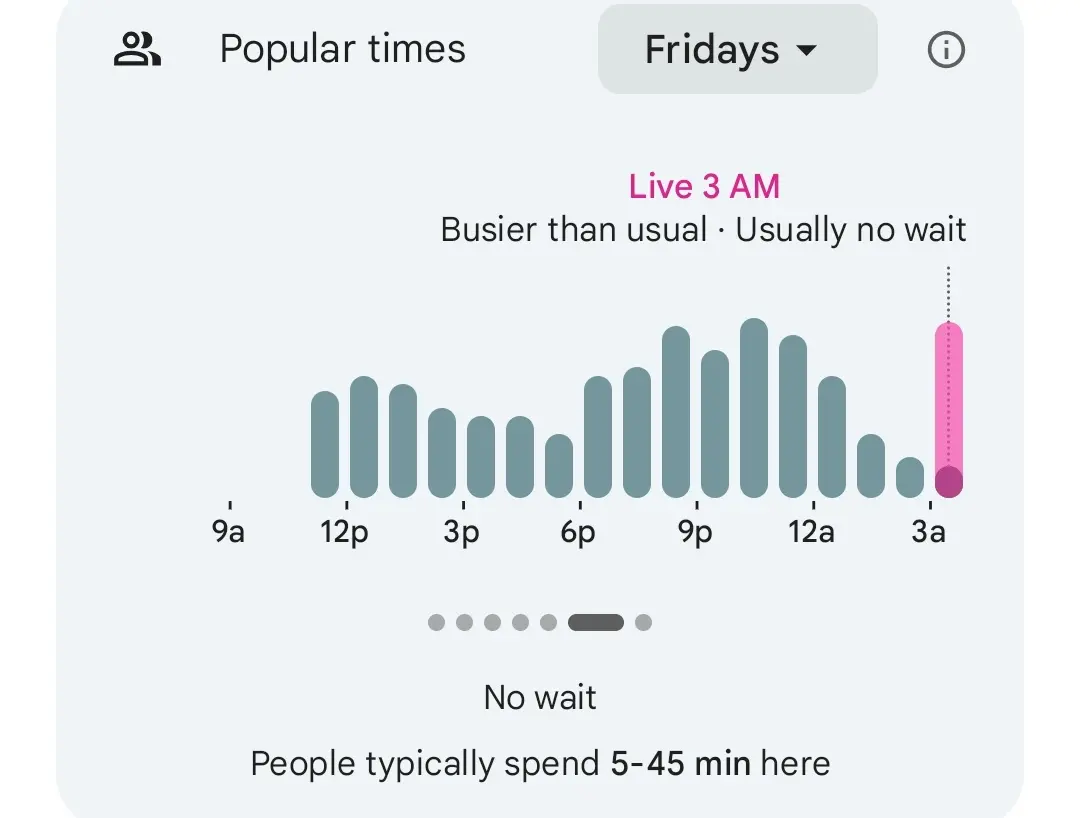
Task: Click the third page indicator dot
Action: coord(492,622)
